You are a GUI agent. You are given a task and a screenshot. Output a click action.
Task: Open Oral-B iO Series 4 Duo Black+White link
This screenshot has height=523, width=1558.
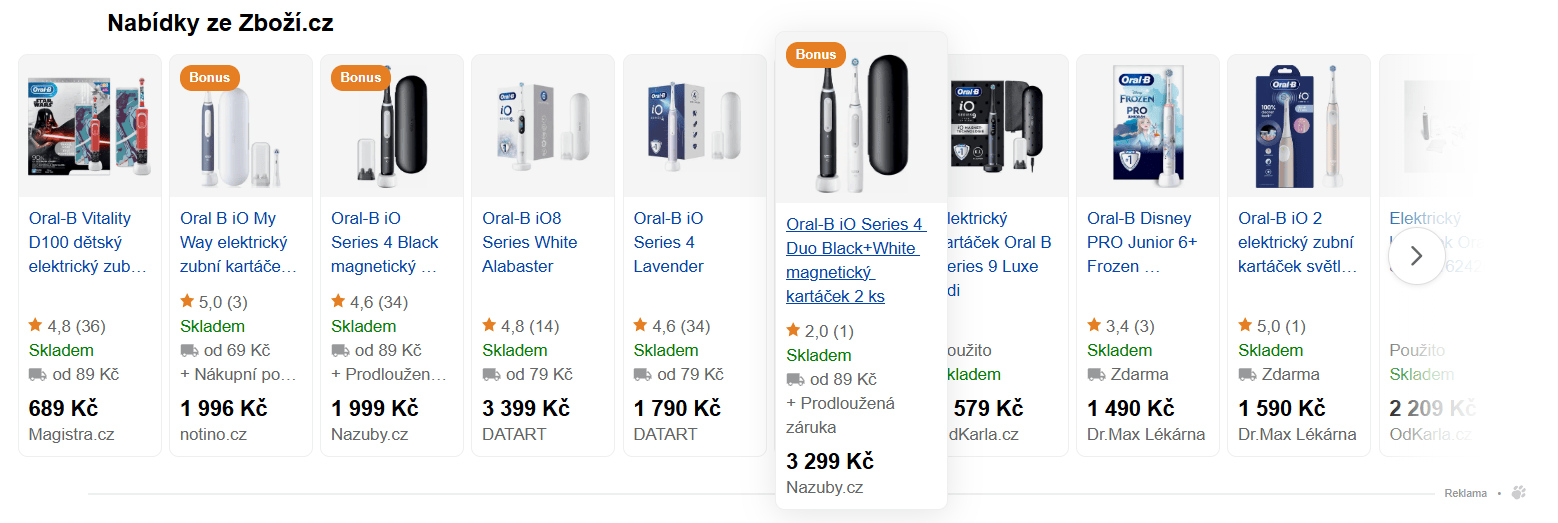(x=855, y=260)
